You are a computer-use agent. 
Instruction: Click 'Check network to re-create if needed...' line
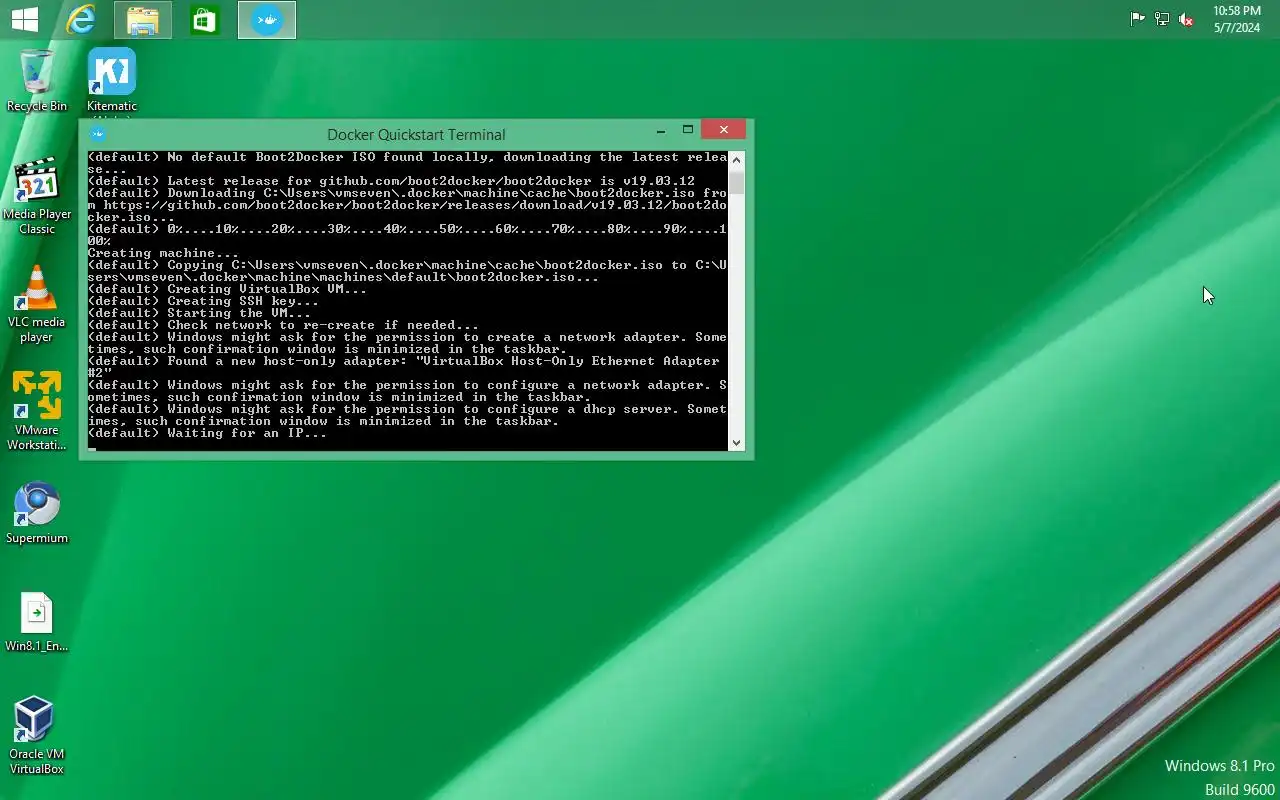[x=283, y=325]
